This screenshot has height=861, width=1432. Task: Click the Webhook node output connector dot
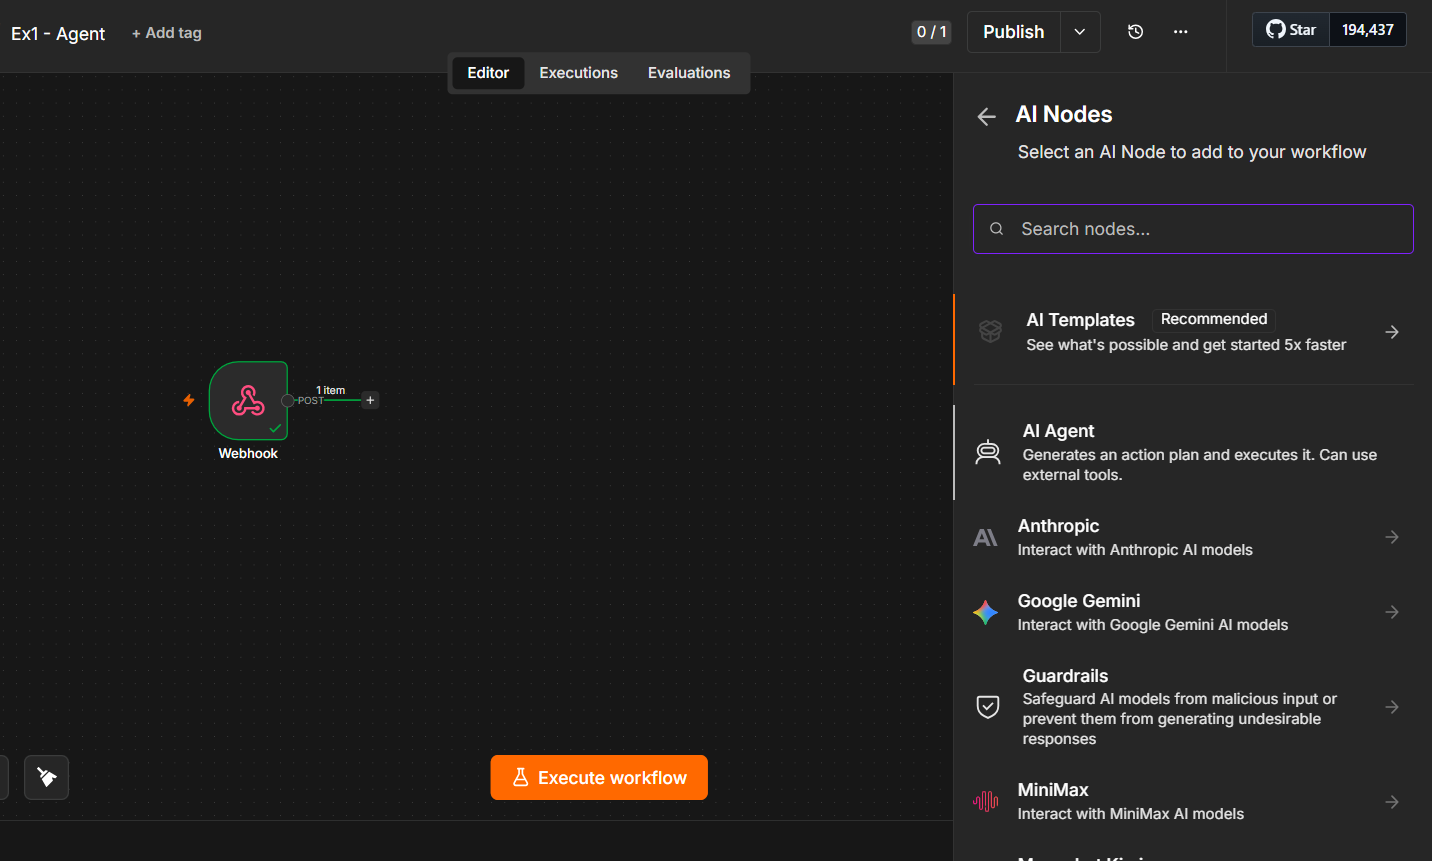pyautogui.click(x=288, y=400)
